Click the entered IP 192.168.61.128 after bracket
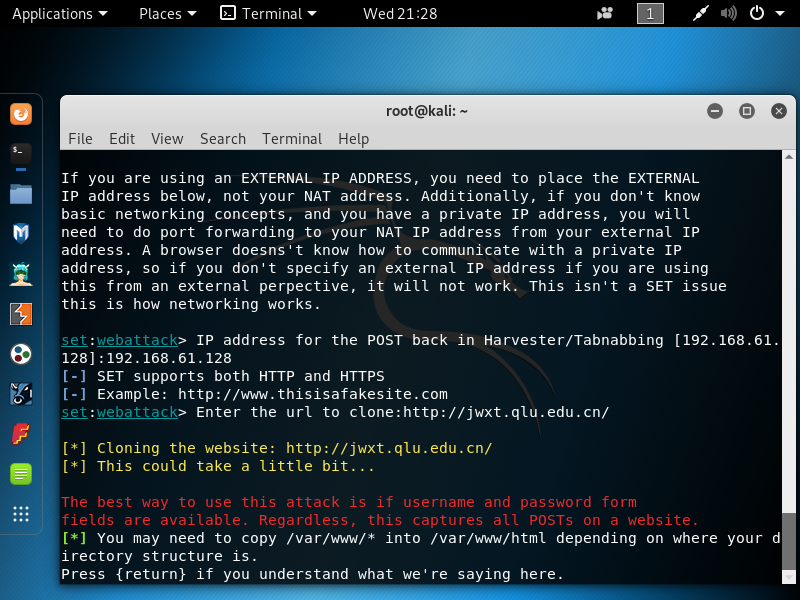 tap(169, 358)
